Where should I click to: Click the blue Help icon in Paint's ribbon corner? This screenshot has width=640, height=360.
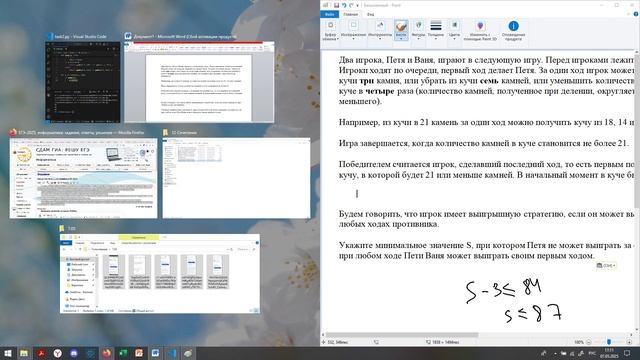pos(636,14)
